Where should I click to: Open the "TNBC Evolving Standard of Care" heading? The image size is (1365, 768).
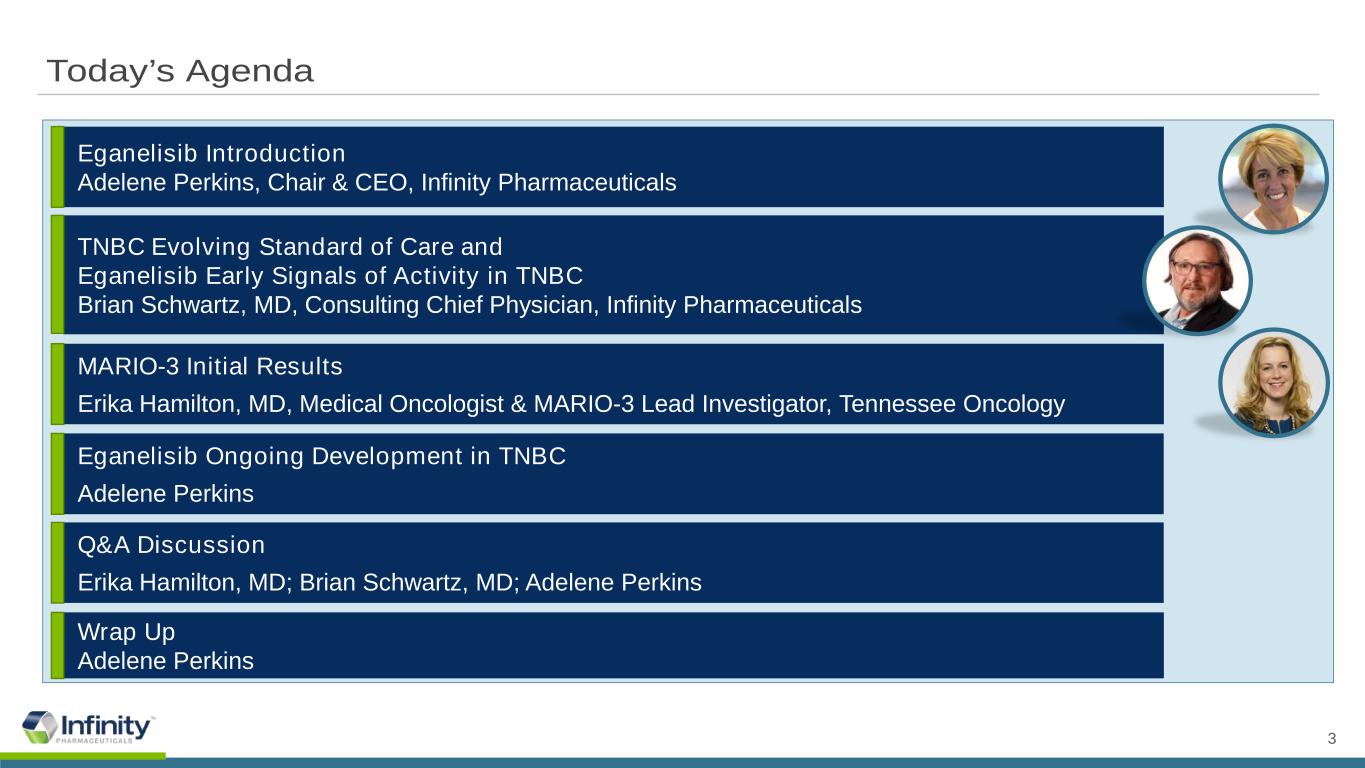pyautogui.click(x=290, y=246)
